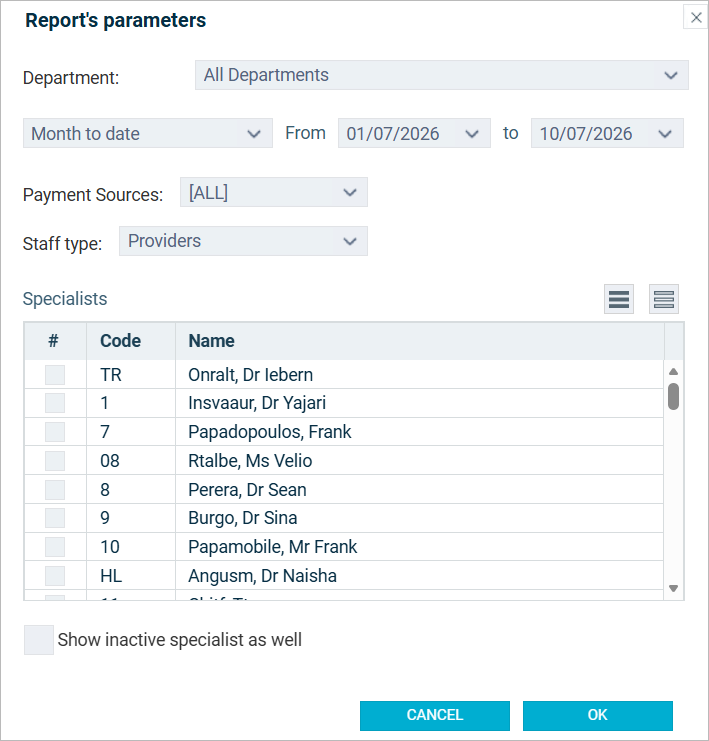Open the Month to date period dropdown
This screenshot has height=741, width=709.
coord(147,133)
